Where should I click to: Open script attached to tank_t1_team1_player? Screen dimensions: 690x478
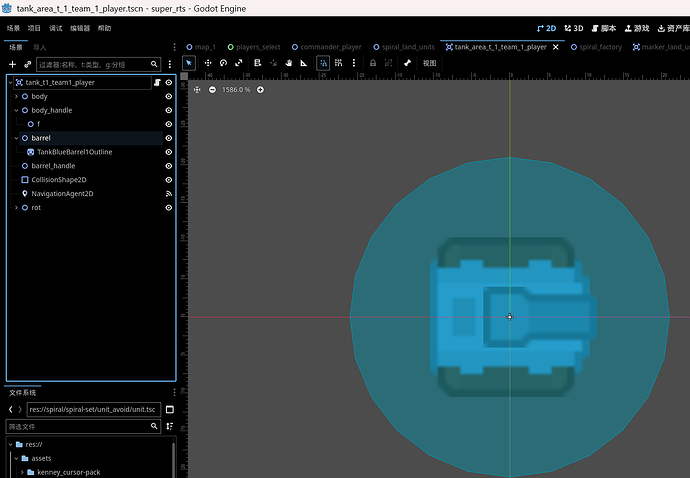click(x=156, y=82)
